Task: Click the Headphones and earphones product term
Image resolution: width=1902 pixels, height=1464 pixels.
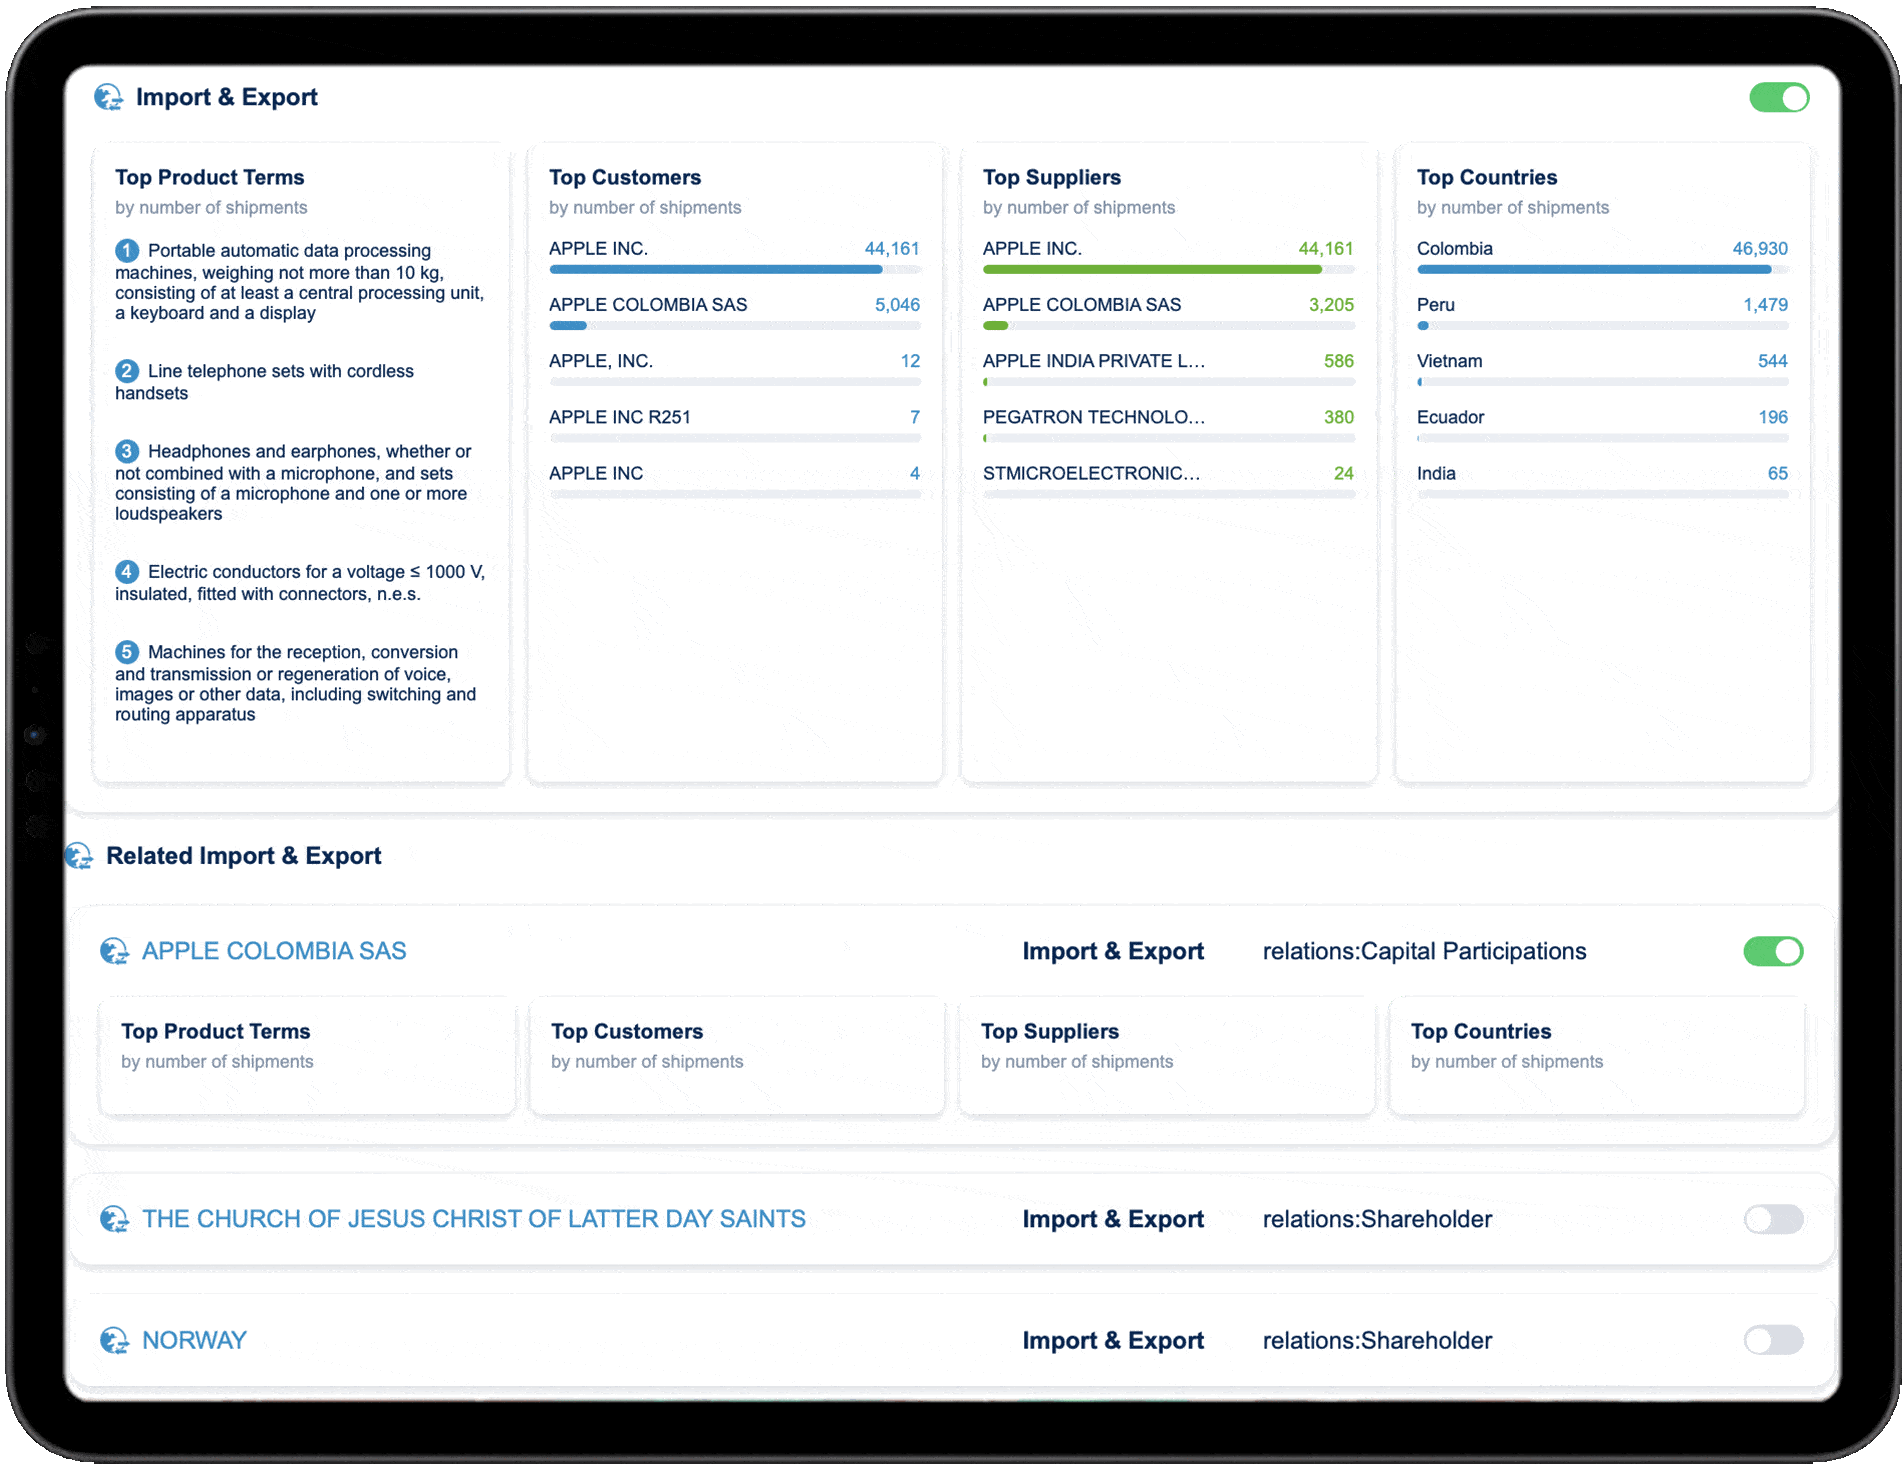Action: click(294, 482)
